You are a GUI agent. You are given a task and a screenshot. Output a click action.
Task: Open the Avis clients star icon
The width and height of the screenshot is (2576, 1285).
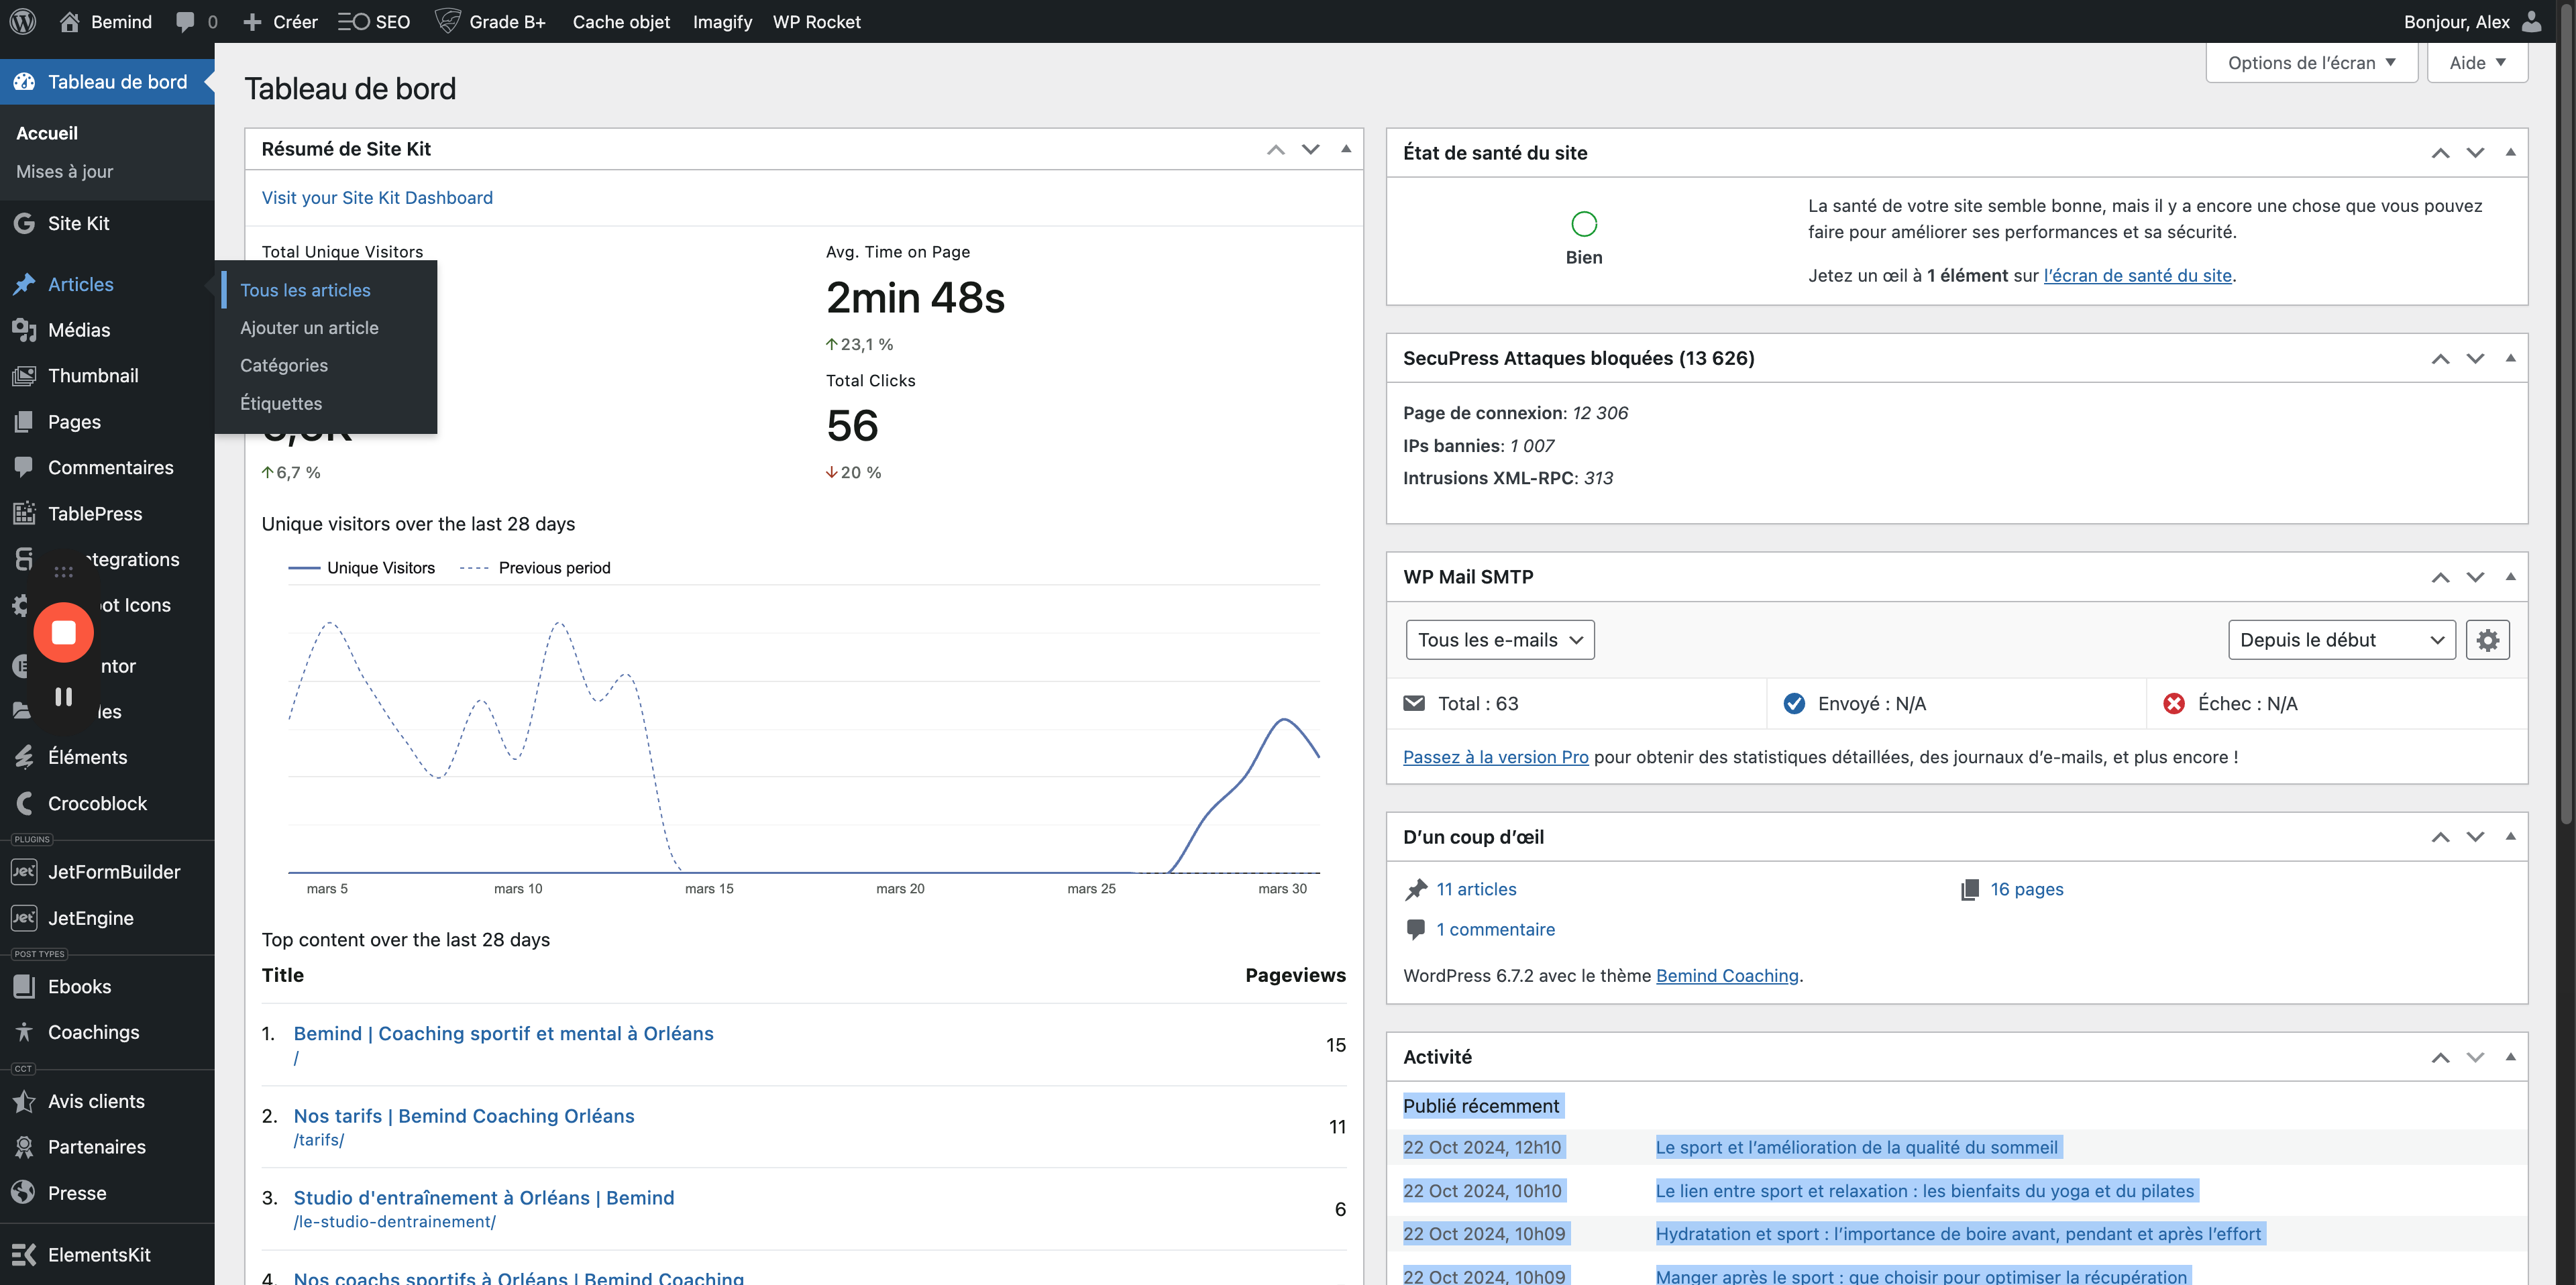coord(24,1101)
